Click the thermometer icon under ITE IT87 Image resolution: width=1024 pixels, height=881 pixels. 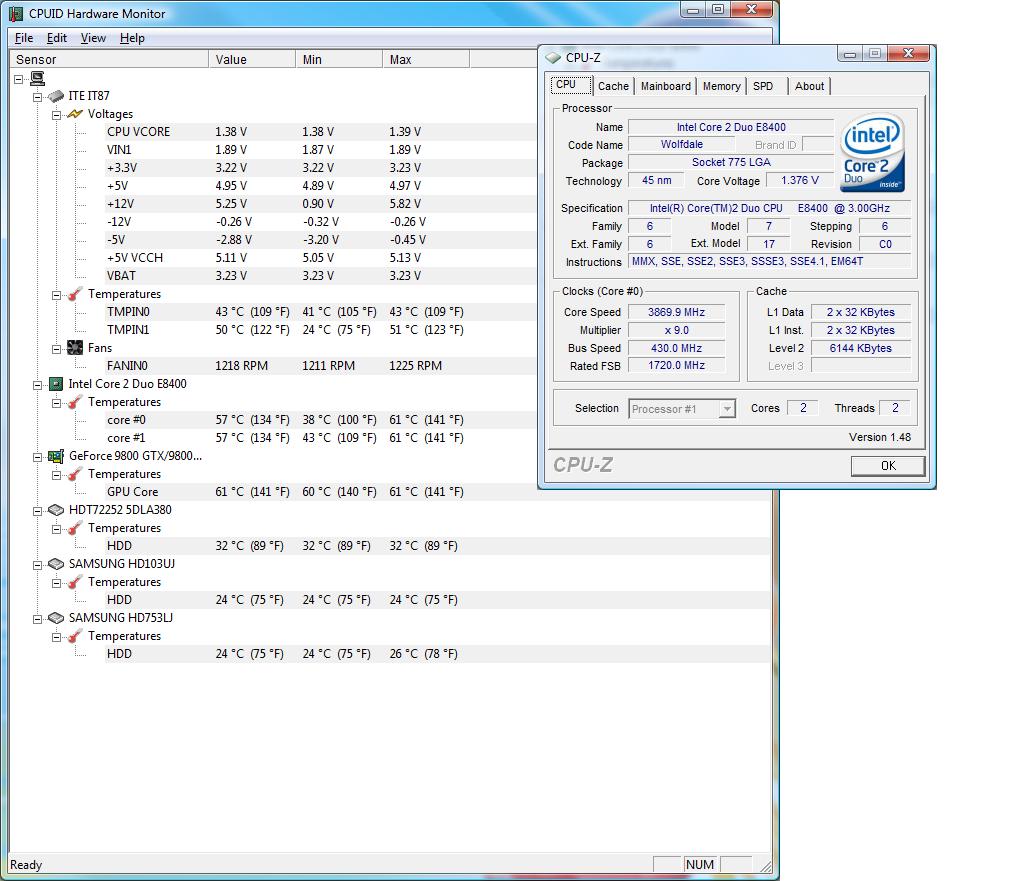(x=75, y=294)
